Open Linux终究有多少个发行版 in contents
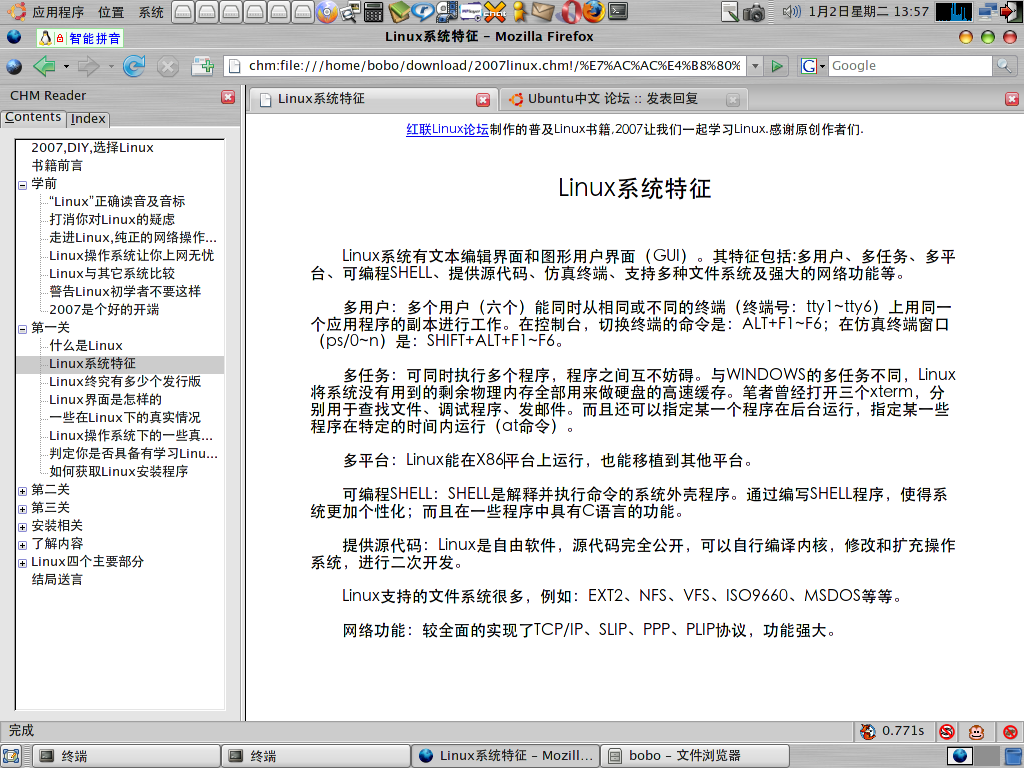This screenshot has width=1024, height=768. (x=125, y=382)
